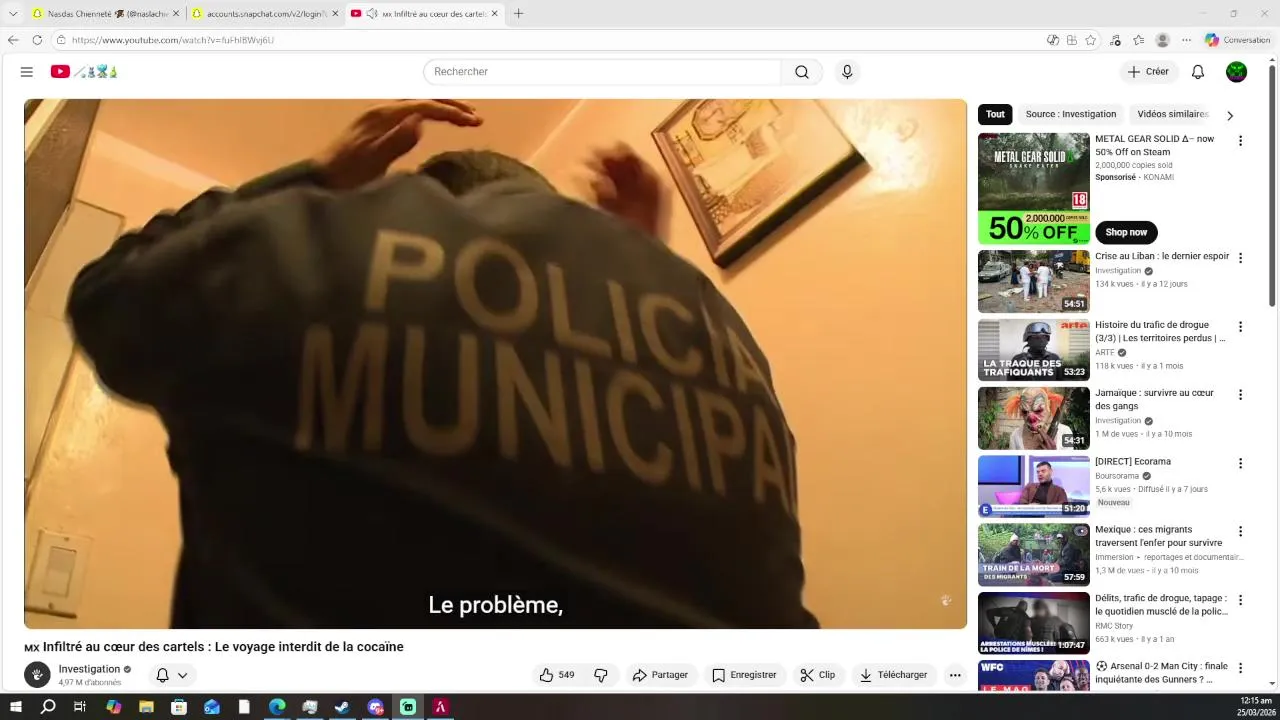Image resolution: width=1280 pixels, height=720 pixels.
Task: Open Crise au Liban video thumbnail
Action: [x=1033, y=282]
